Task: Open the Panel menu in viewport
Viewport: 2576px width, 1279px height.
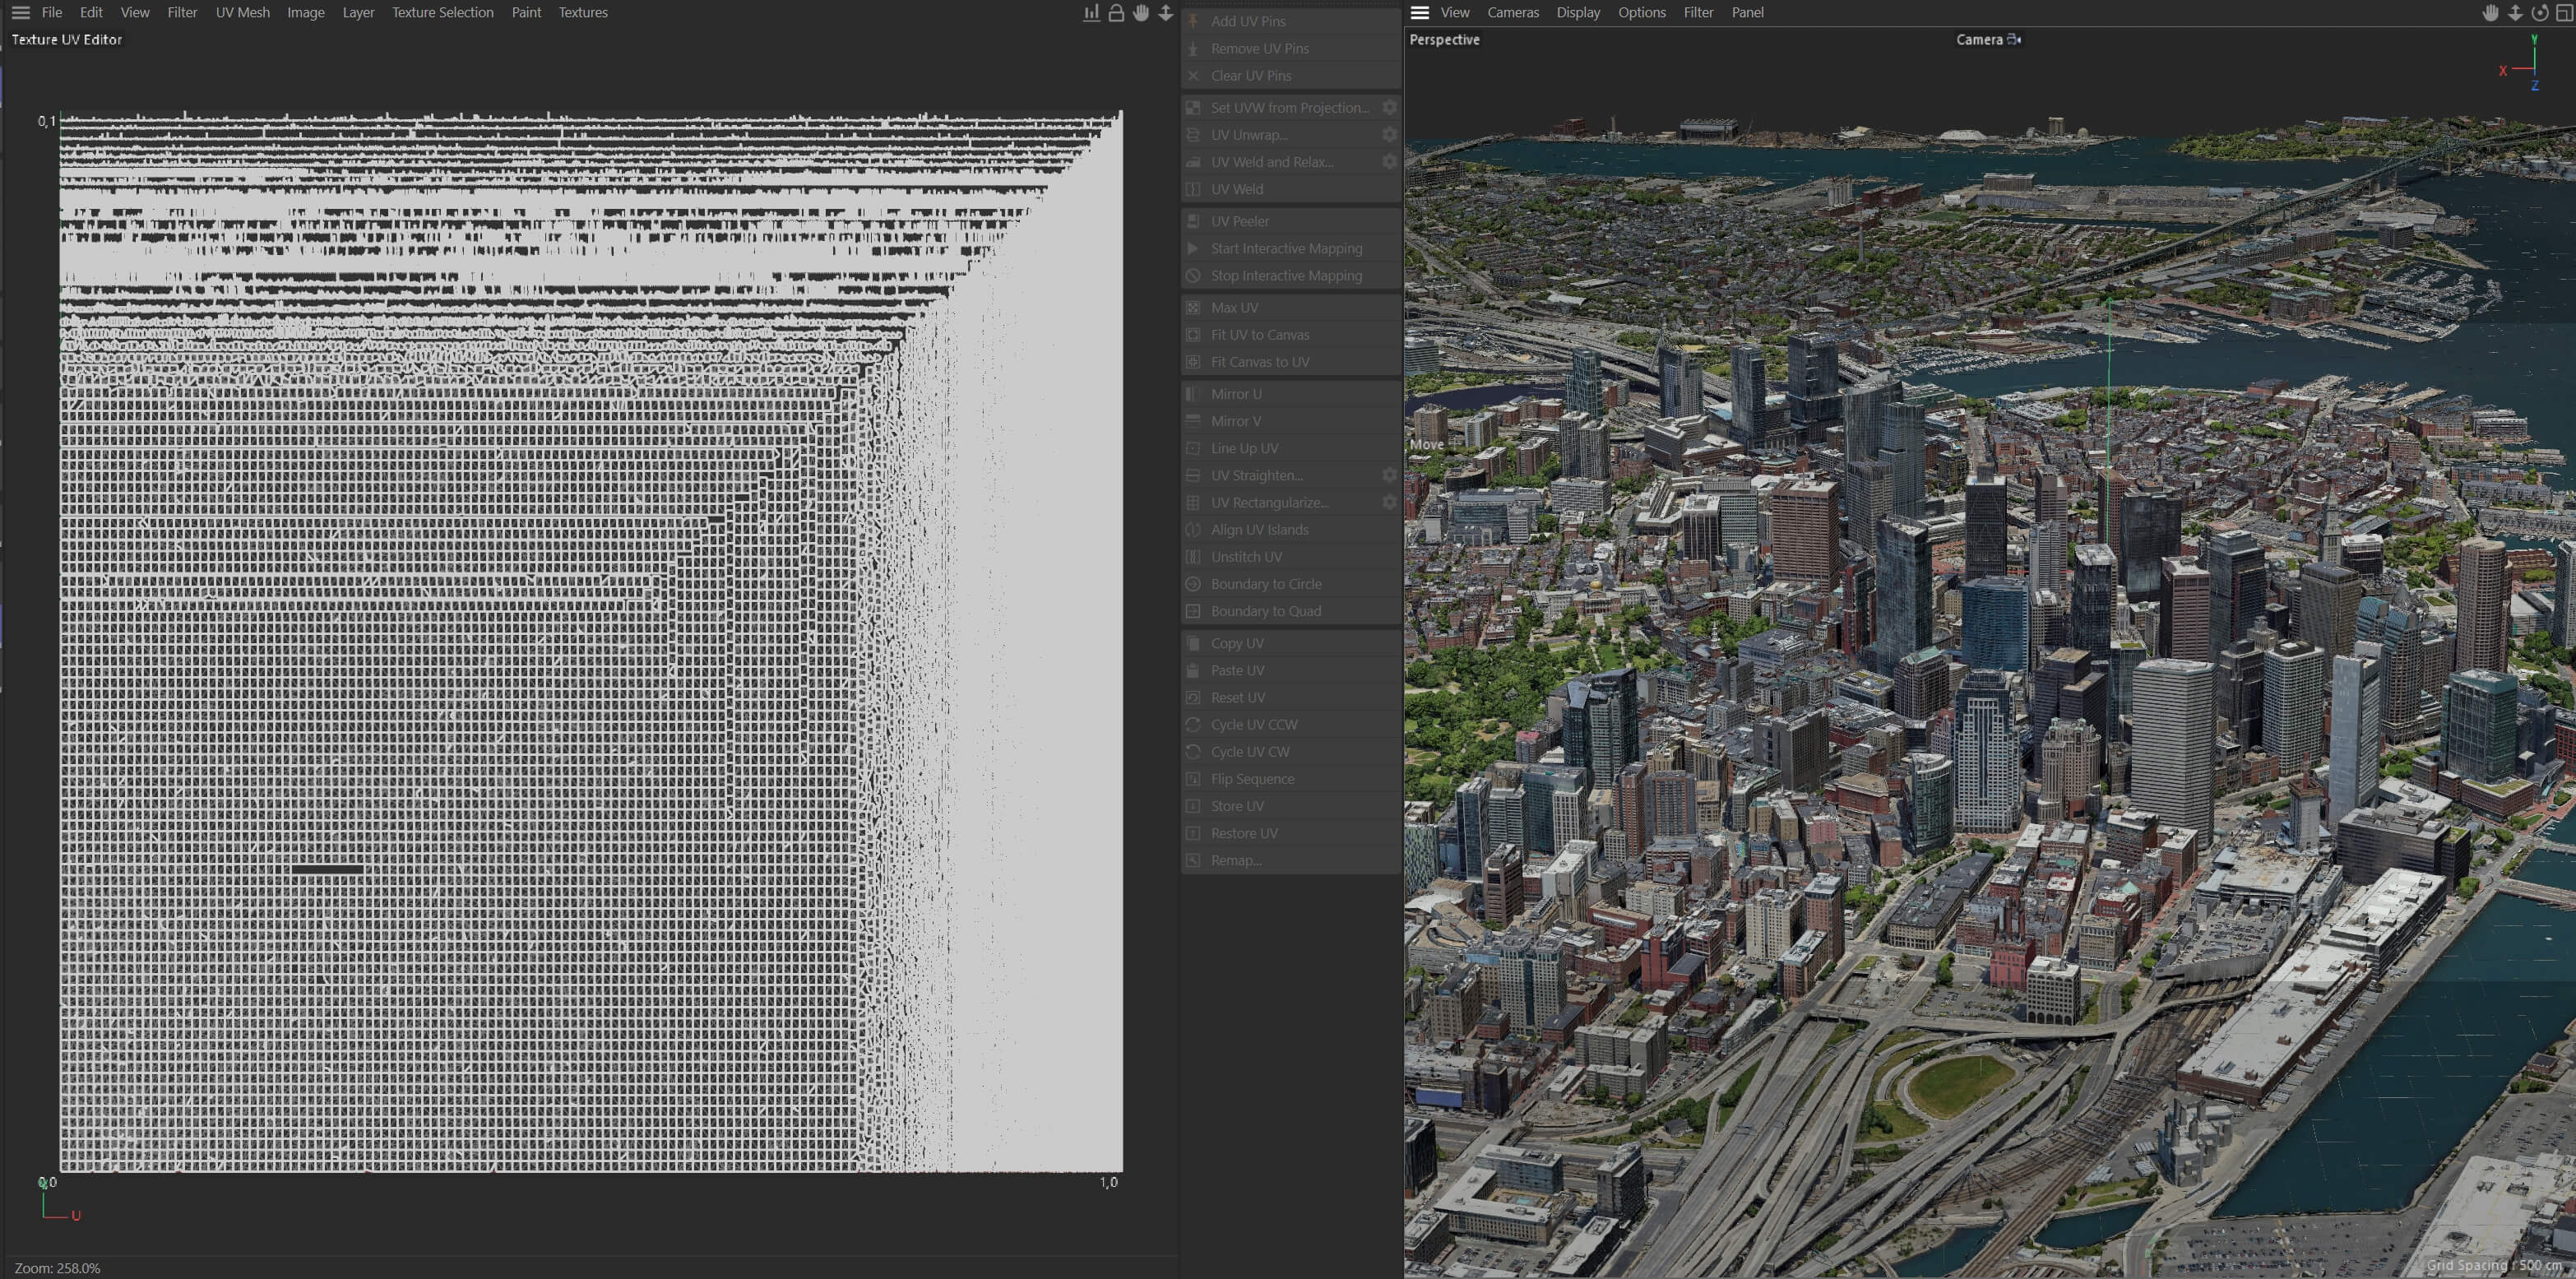Action: pyautogui.click(x=1748, y=12)
